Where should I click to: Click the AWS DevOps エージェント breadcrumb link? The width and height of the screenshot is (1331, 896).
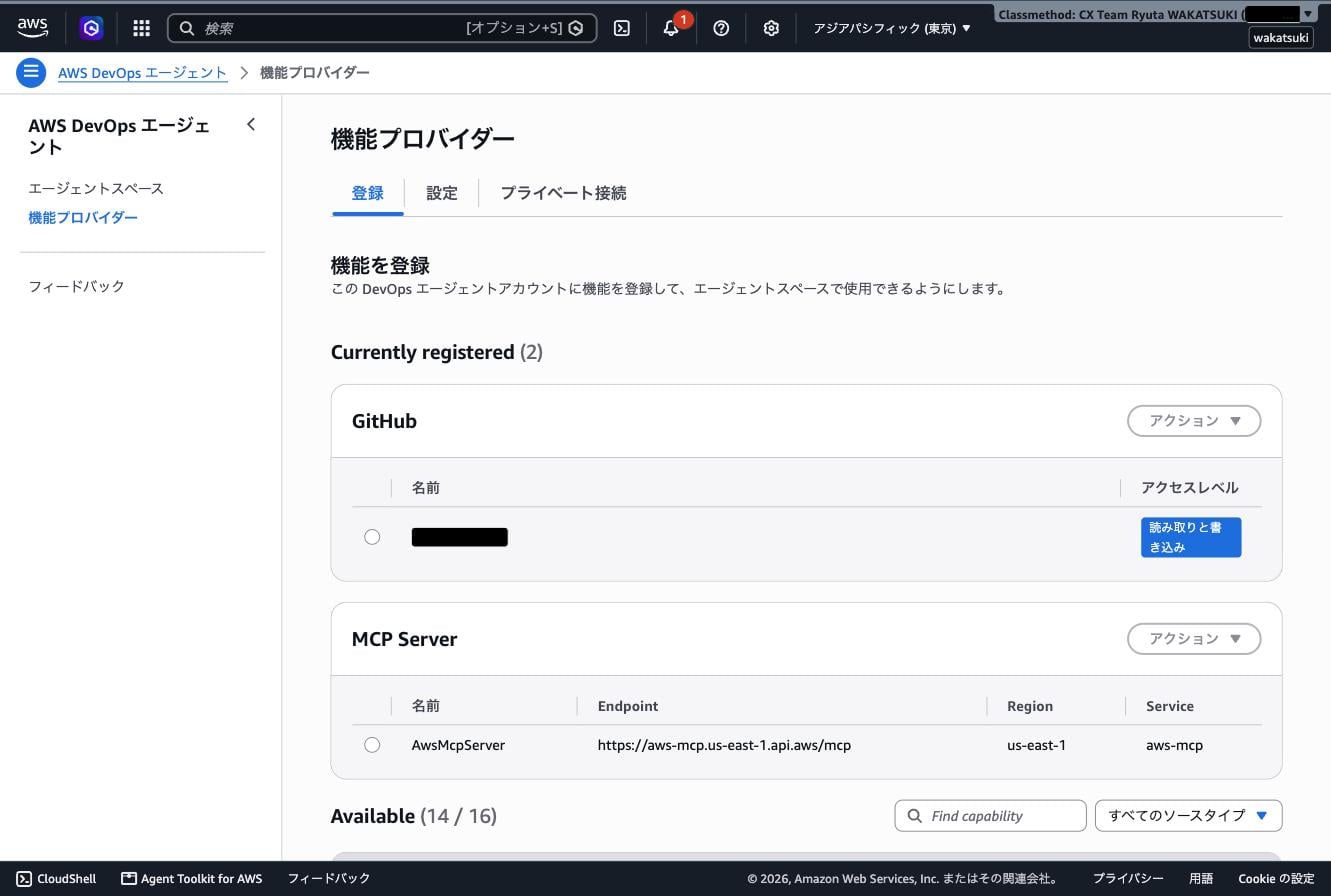coord(142,72)
